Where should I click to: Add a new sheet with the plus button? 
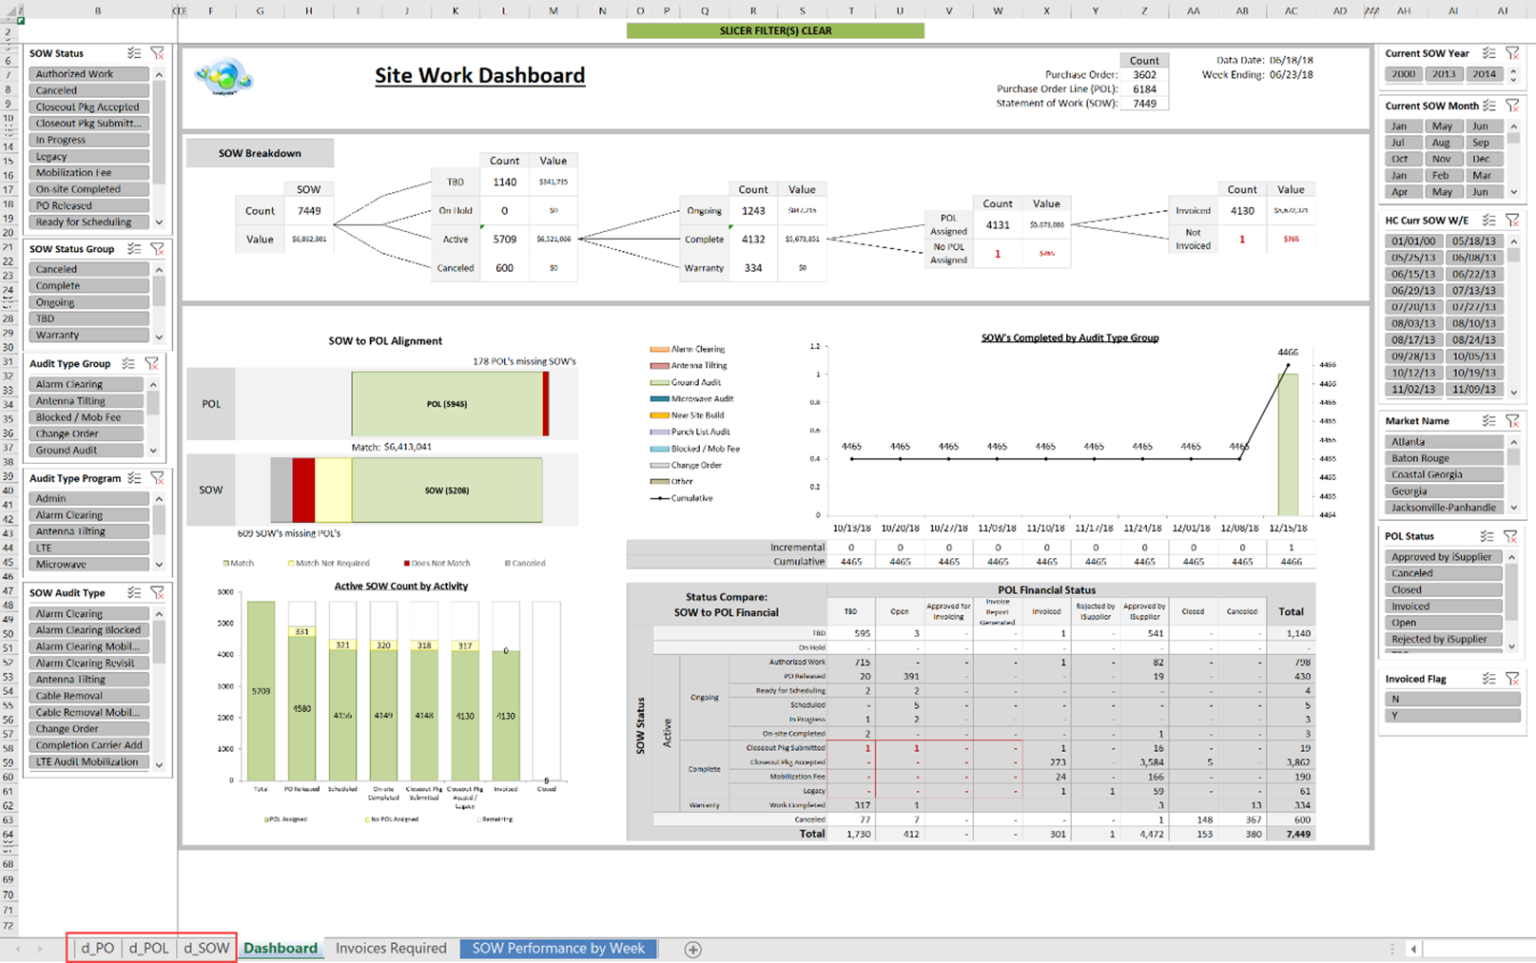[692, 948]
